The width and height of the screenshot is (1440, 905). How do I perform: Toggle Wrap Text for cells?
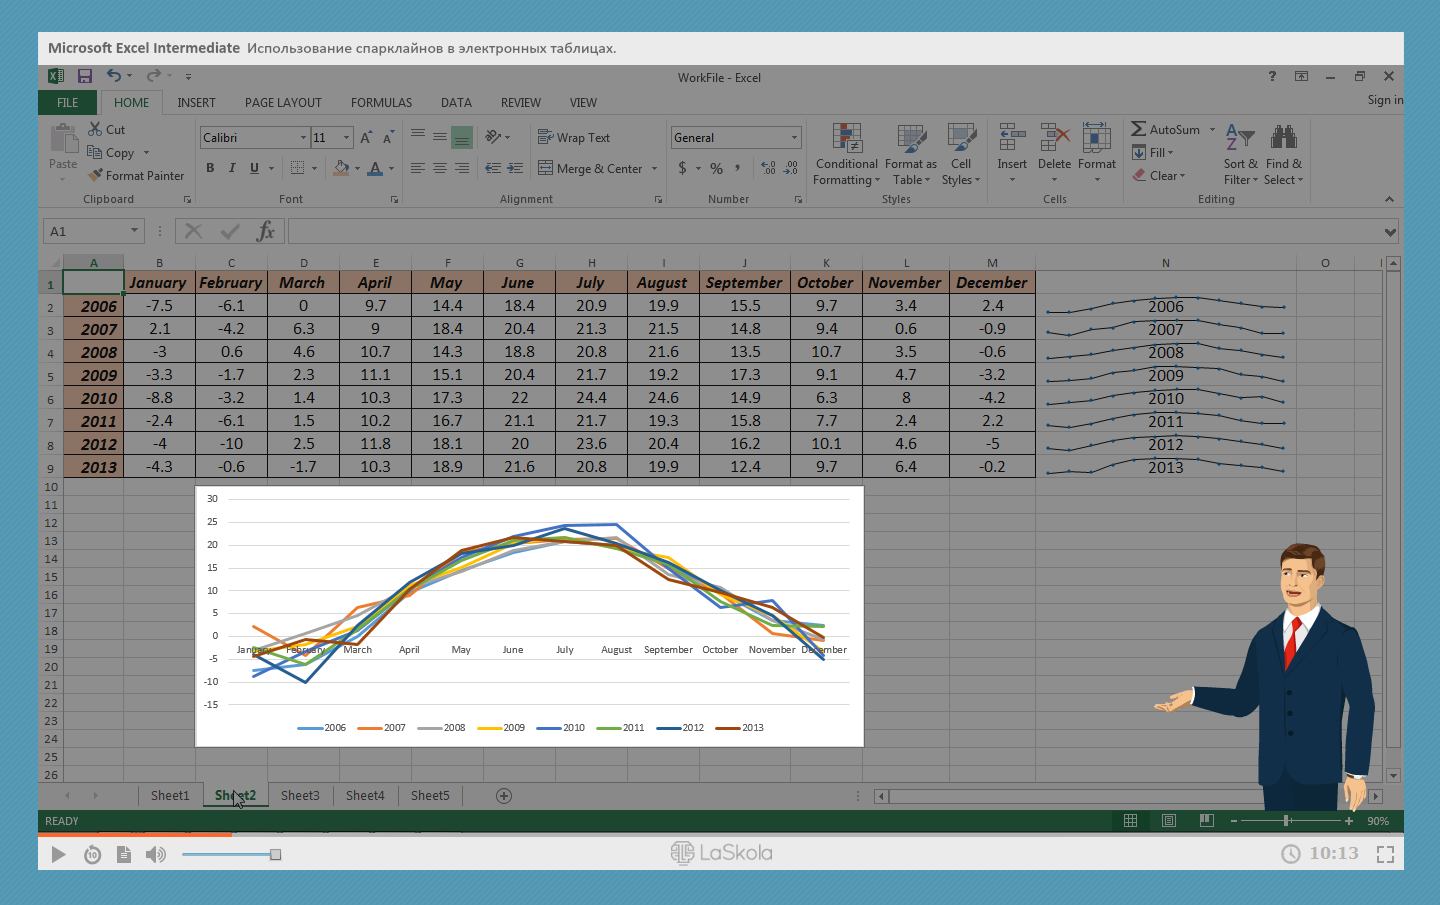point(574,138)
